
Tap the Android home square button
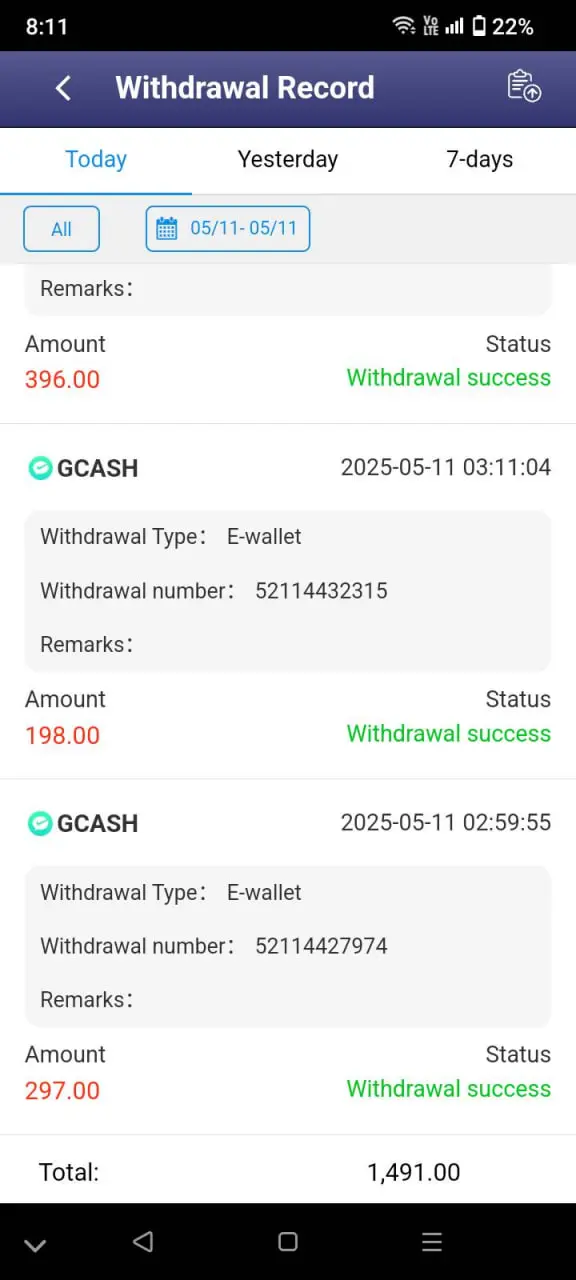coord(288,1241)
